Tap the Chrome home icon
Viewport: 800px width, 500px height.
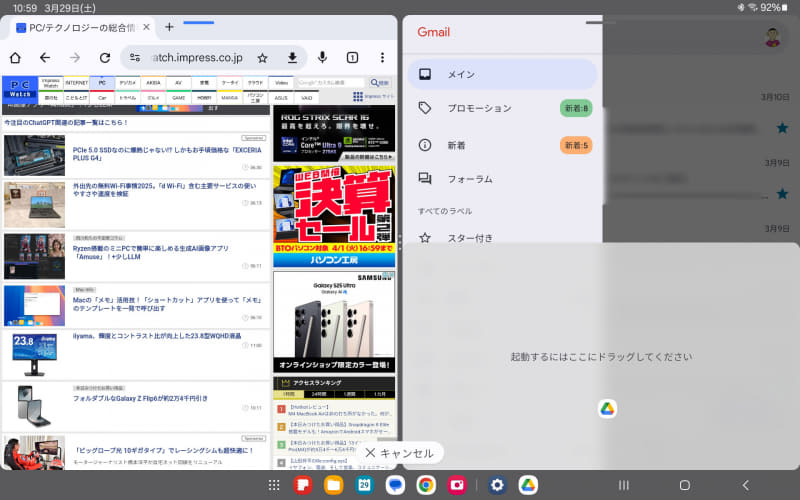click(x=15, y=58)
